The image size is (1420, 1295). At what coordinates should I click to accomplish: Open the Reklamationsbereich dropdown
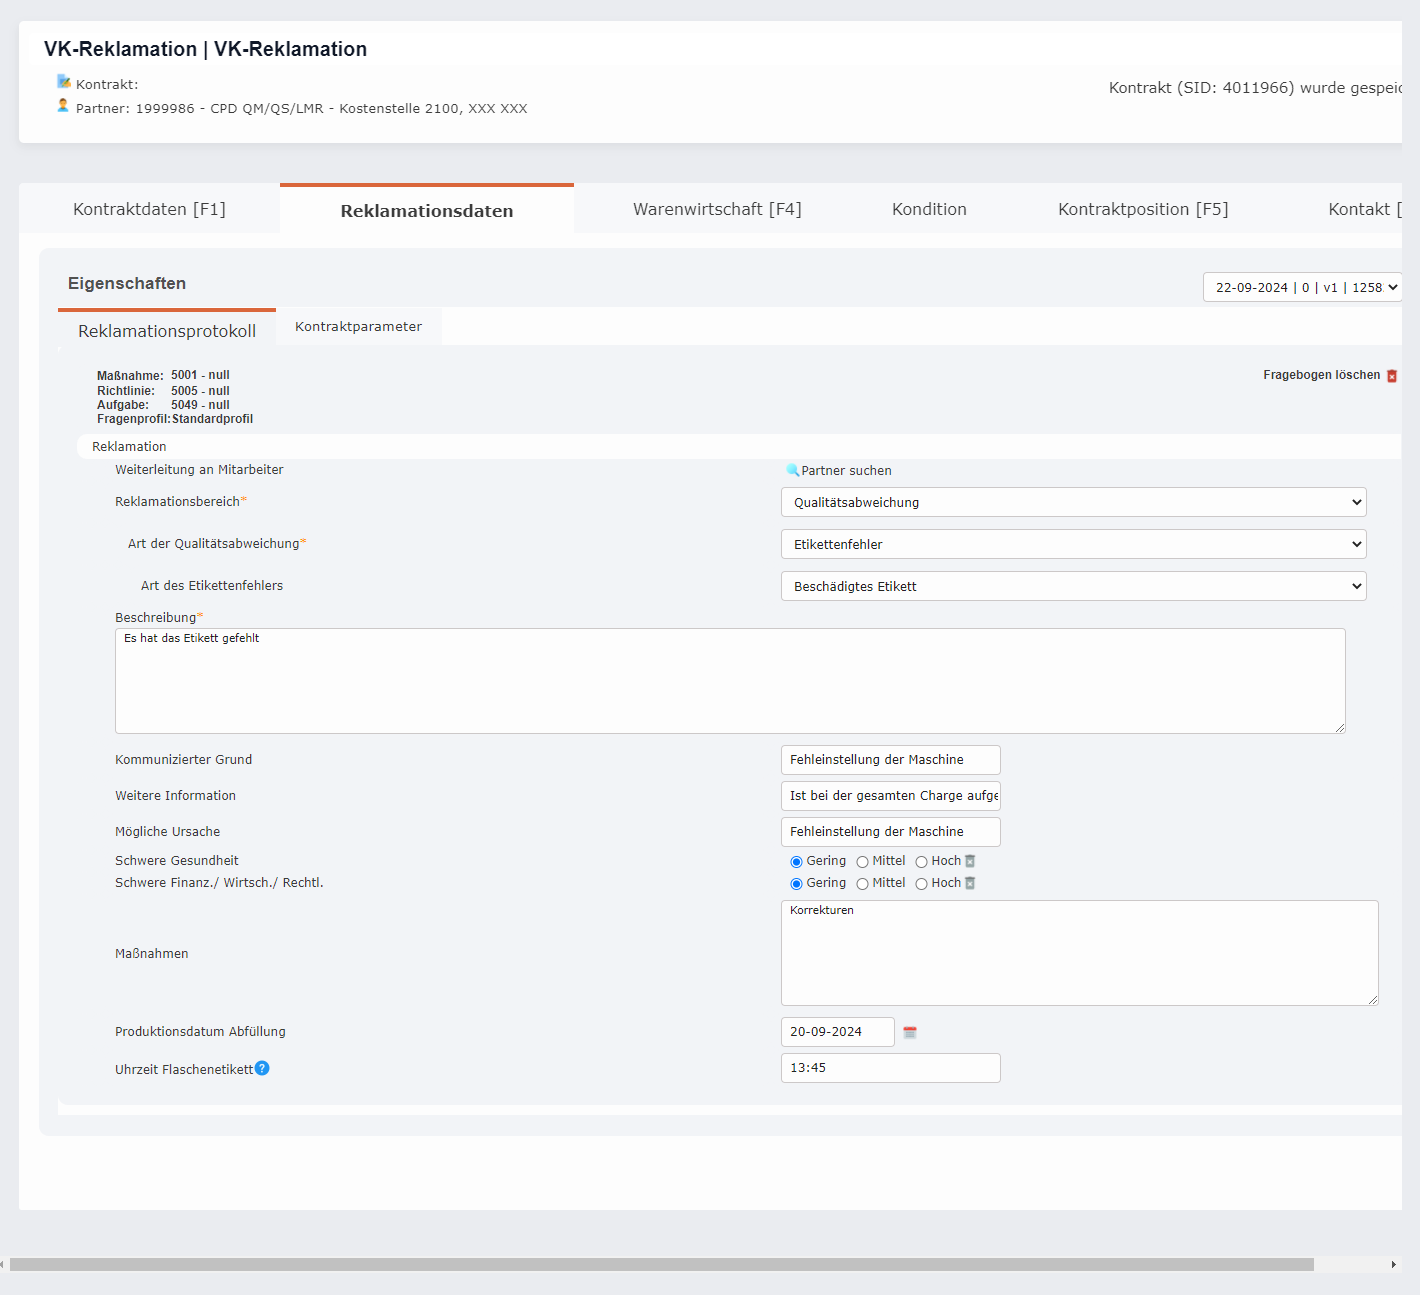1073,502
